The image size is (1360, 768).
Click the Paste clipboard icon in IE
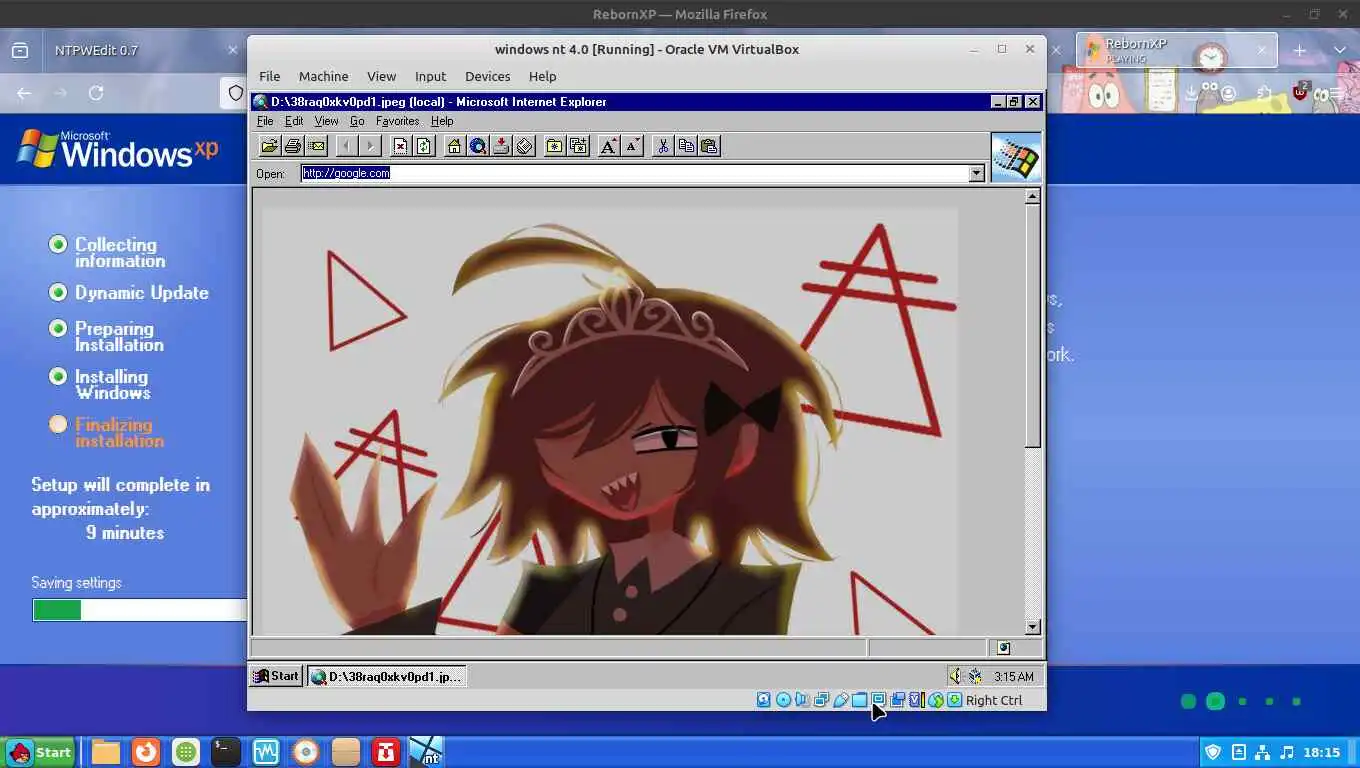[710, 146]
